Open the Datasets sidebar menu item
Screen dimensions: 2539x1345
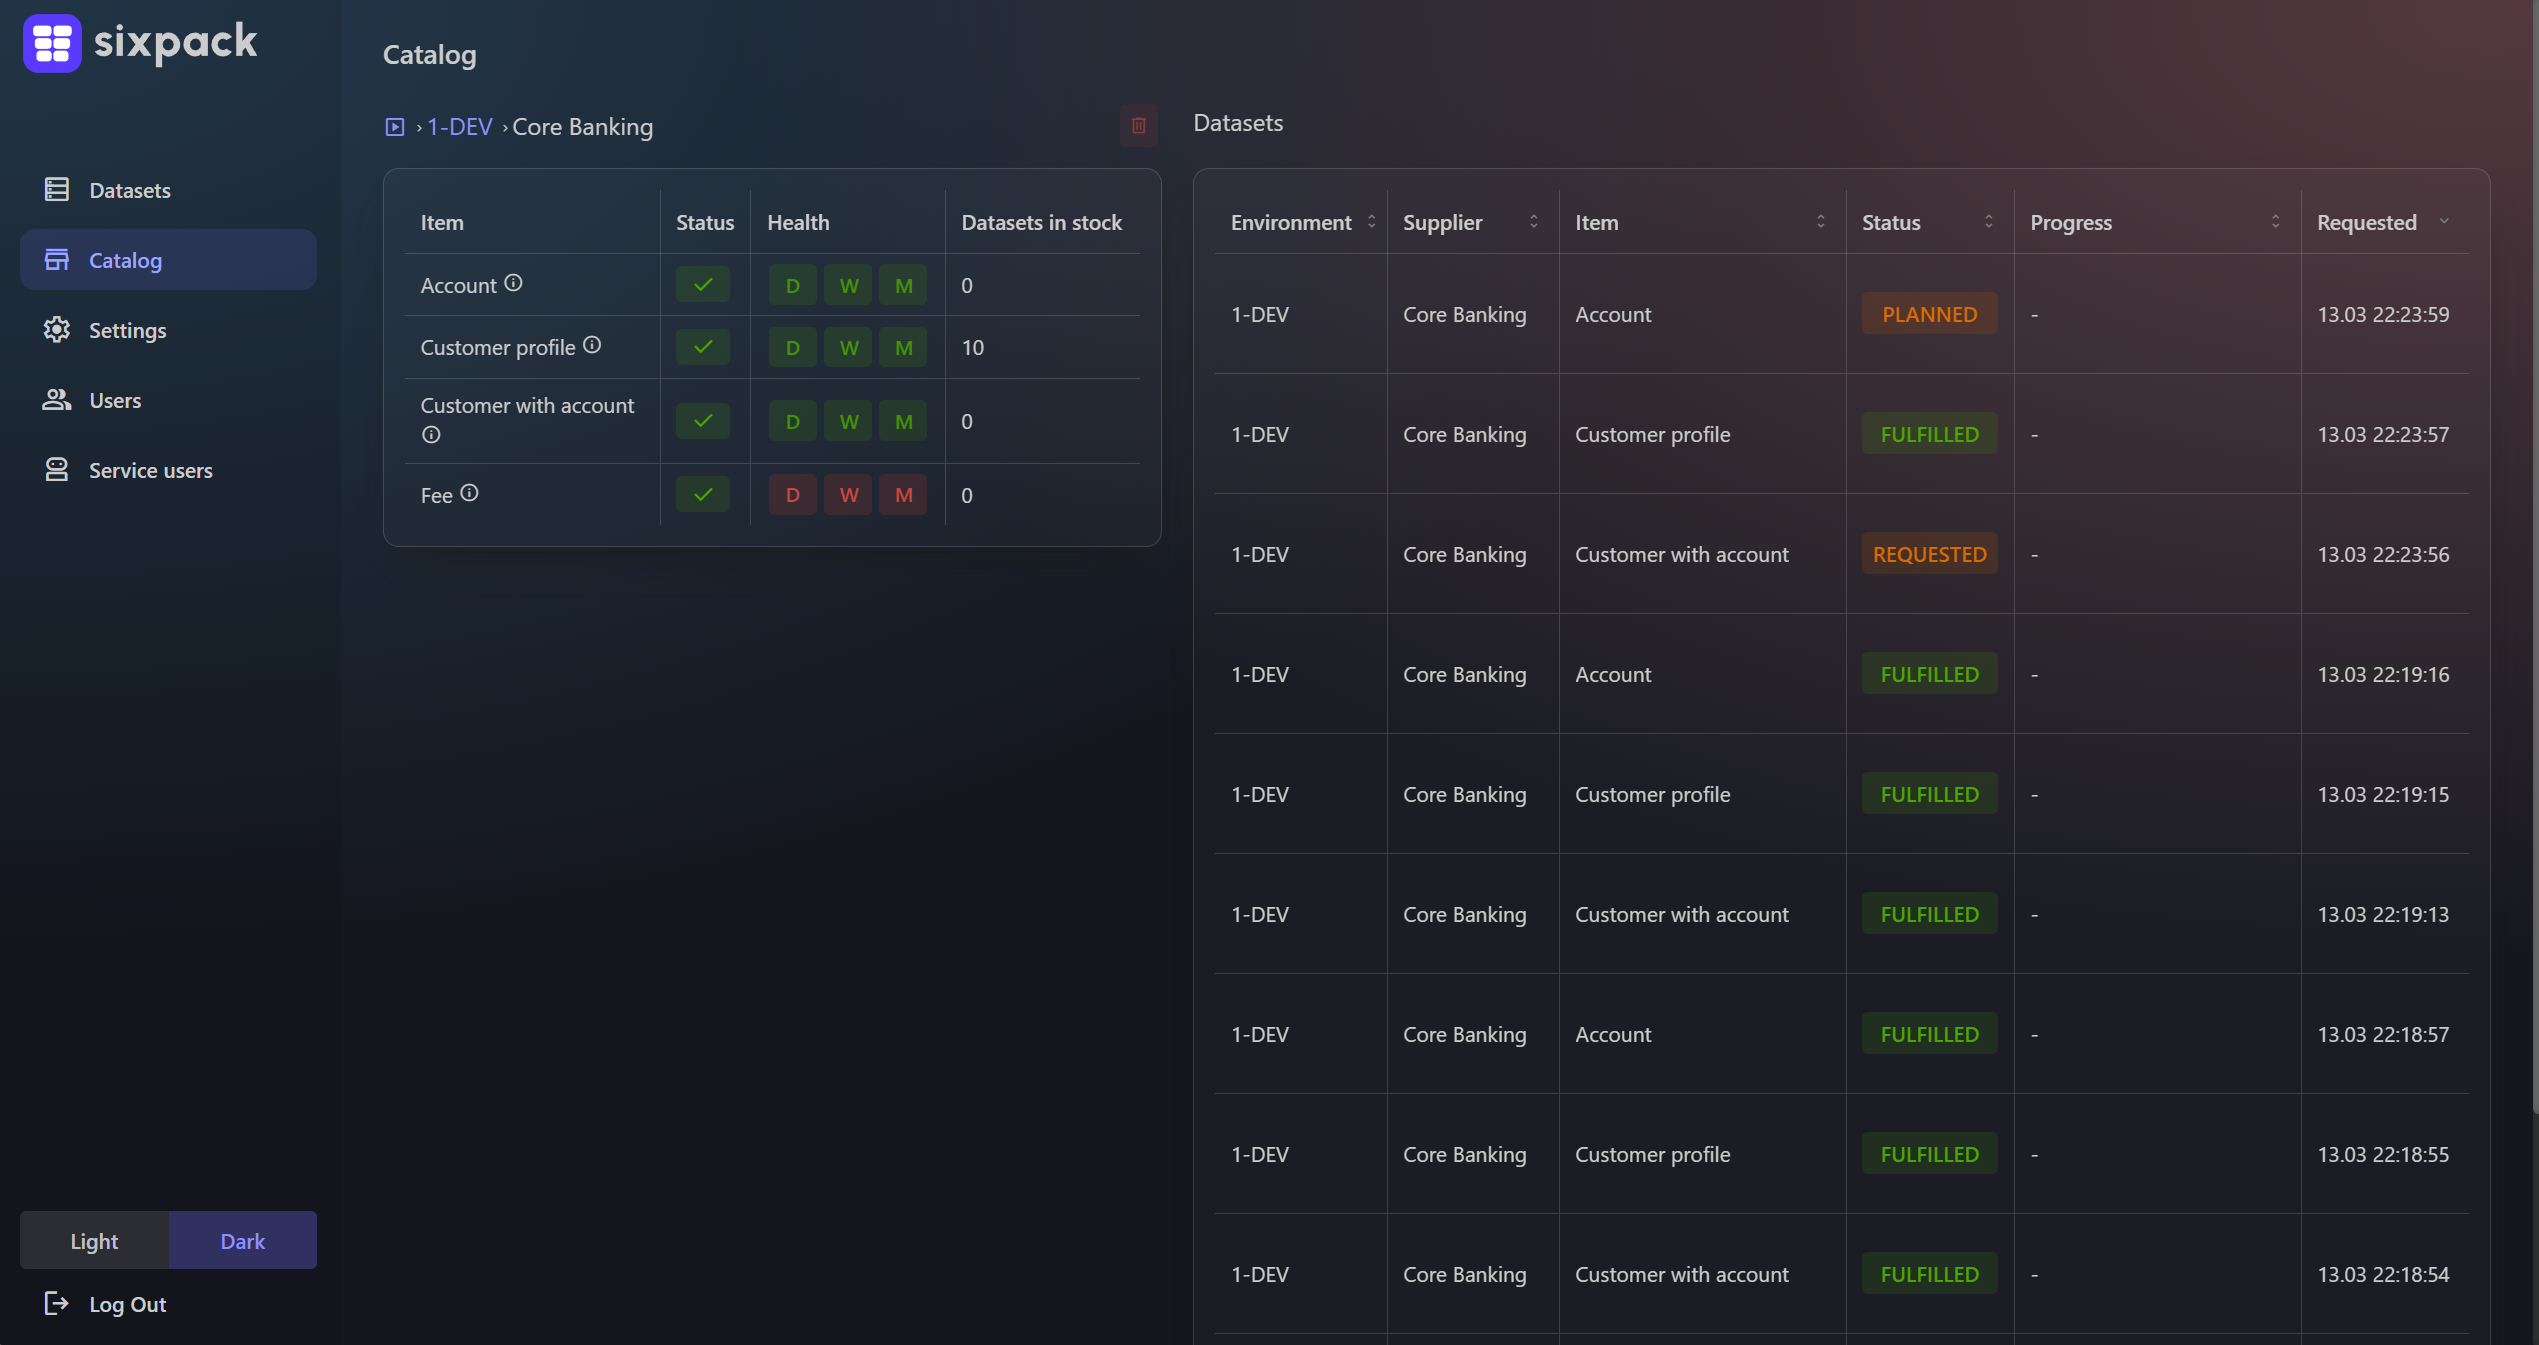(x=129, y=190)
